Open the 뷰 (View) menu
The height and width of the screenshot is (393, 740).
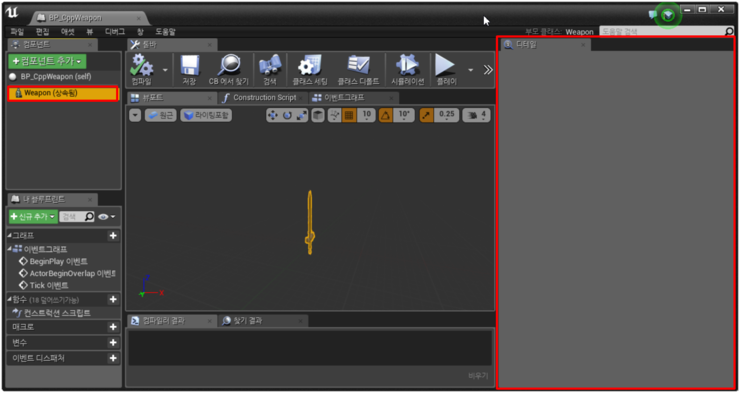point(90,32)
